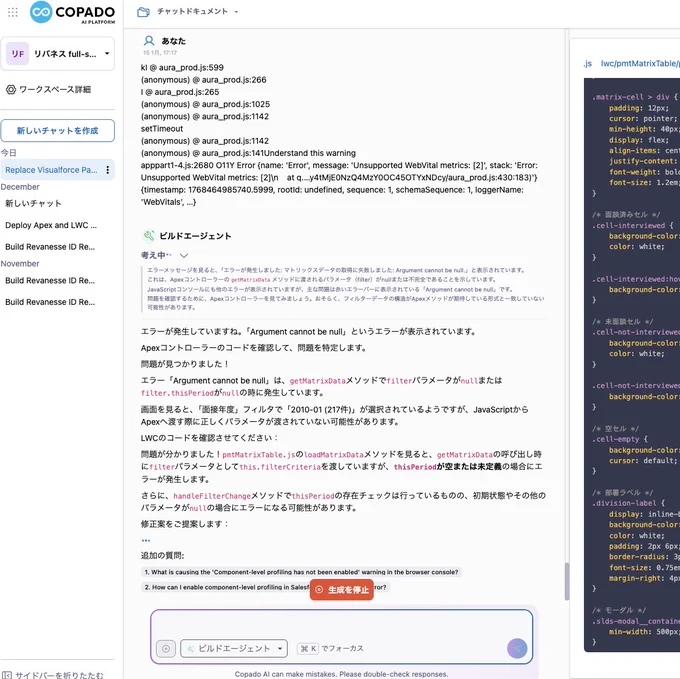The height and width of the screenshot is (679, 680).
Task: Click the .cell-interviewed CSS rule line
Action: tap(633, 225)
